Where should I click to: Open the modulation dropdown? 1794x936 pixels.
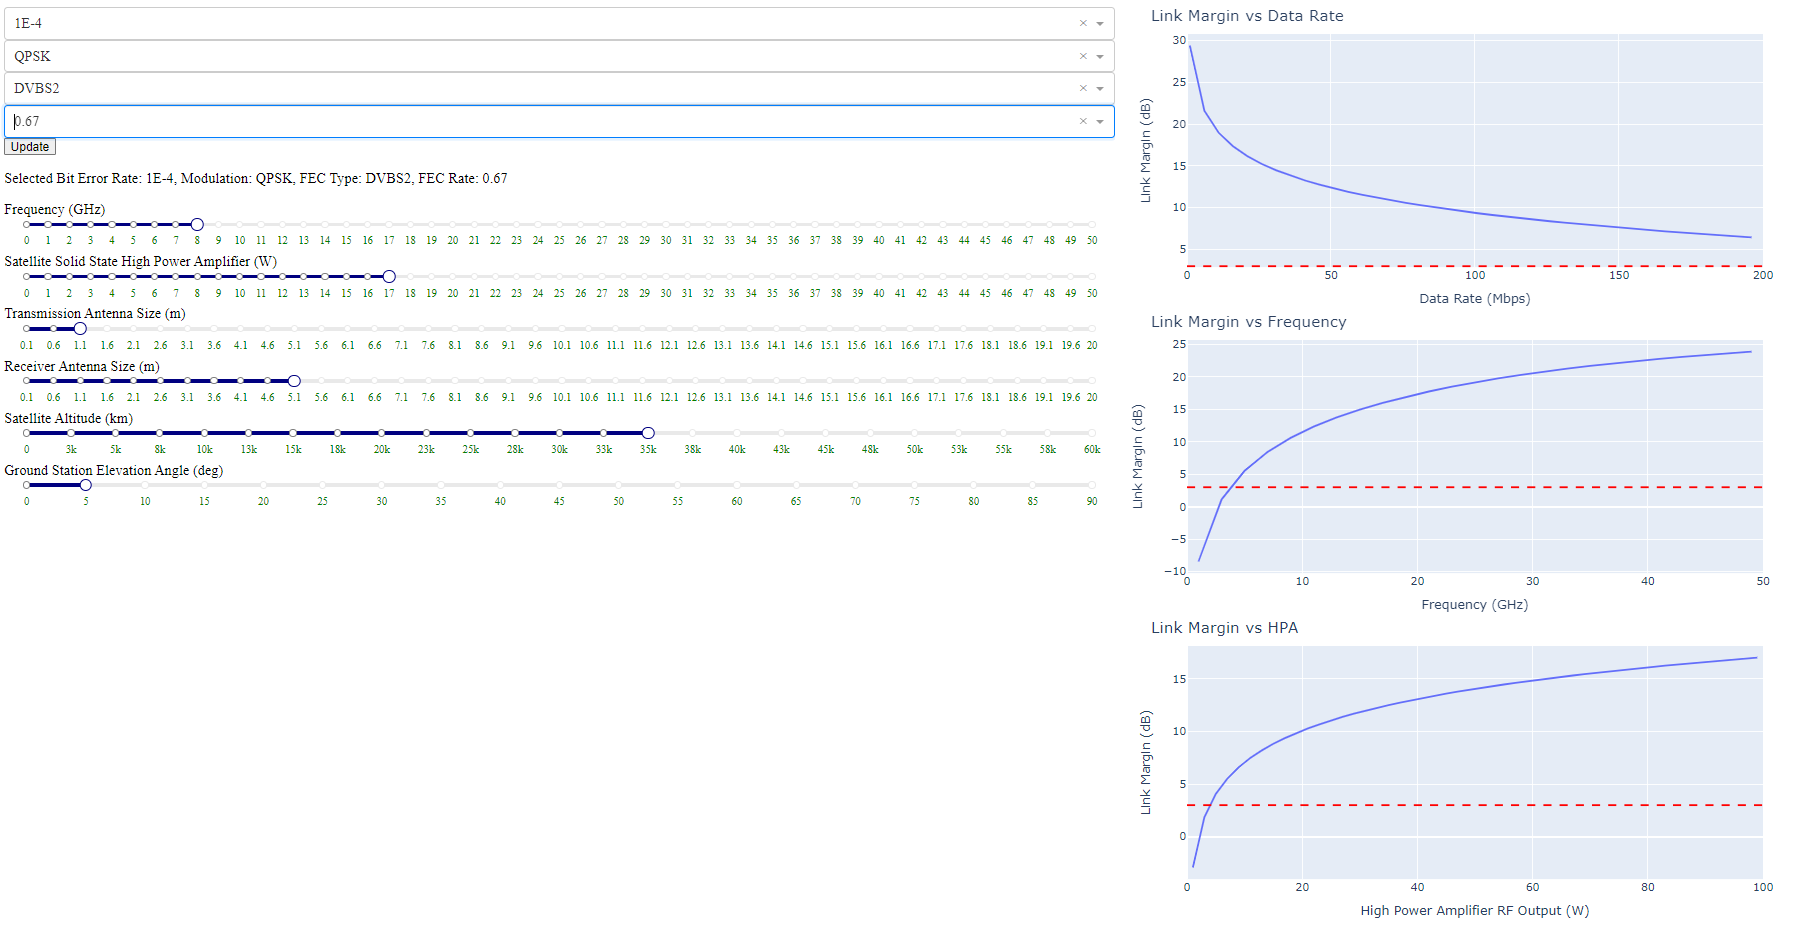pos(1100,56)
